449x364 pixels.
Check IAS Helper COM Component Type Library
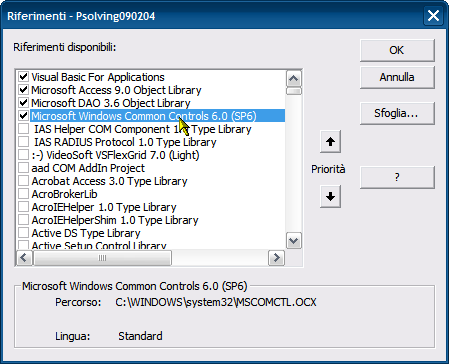23,129
